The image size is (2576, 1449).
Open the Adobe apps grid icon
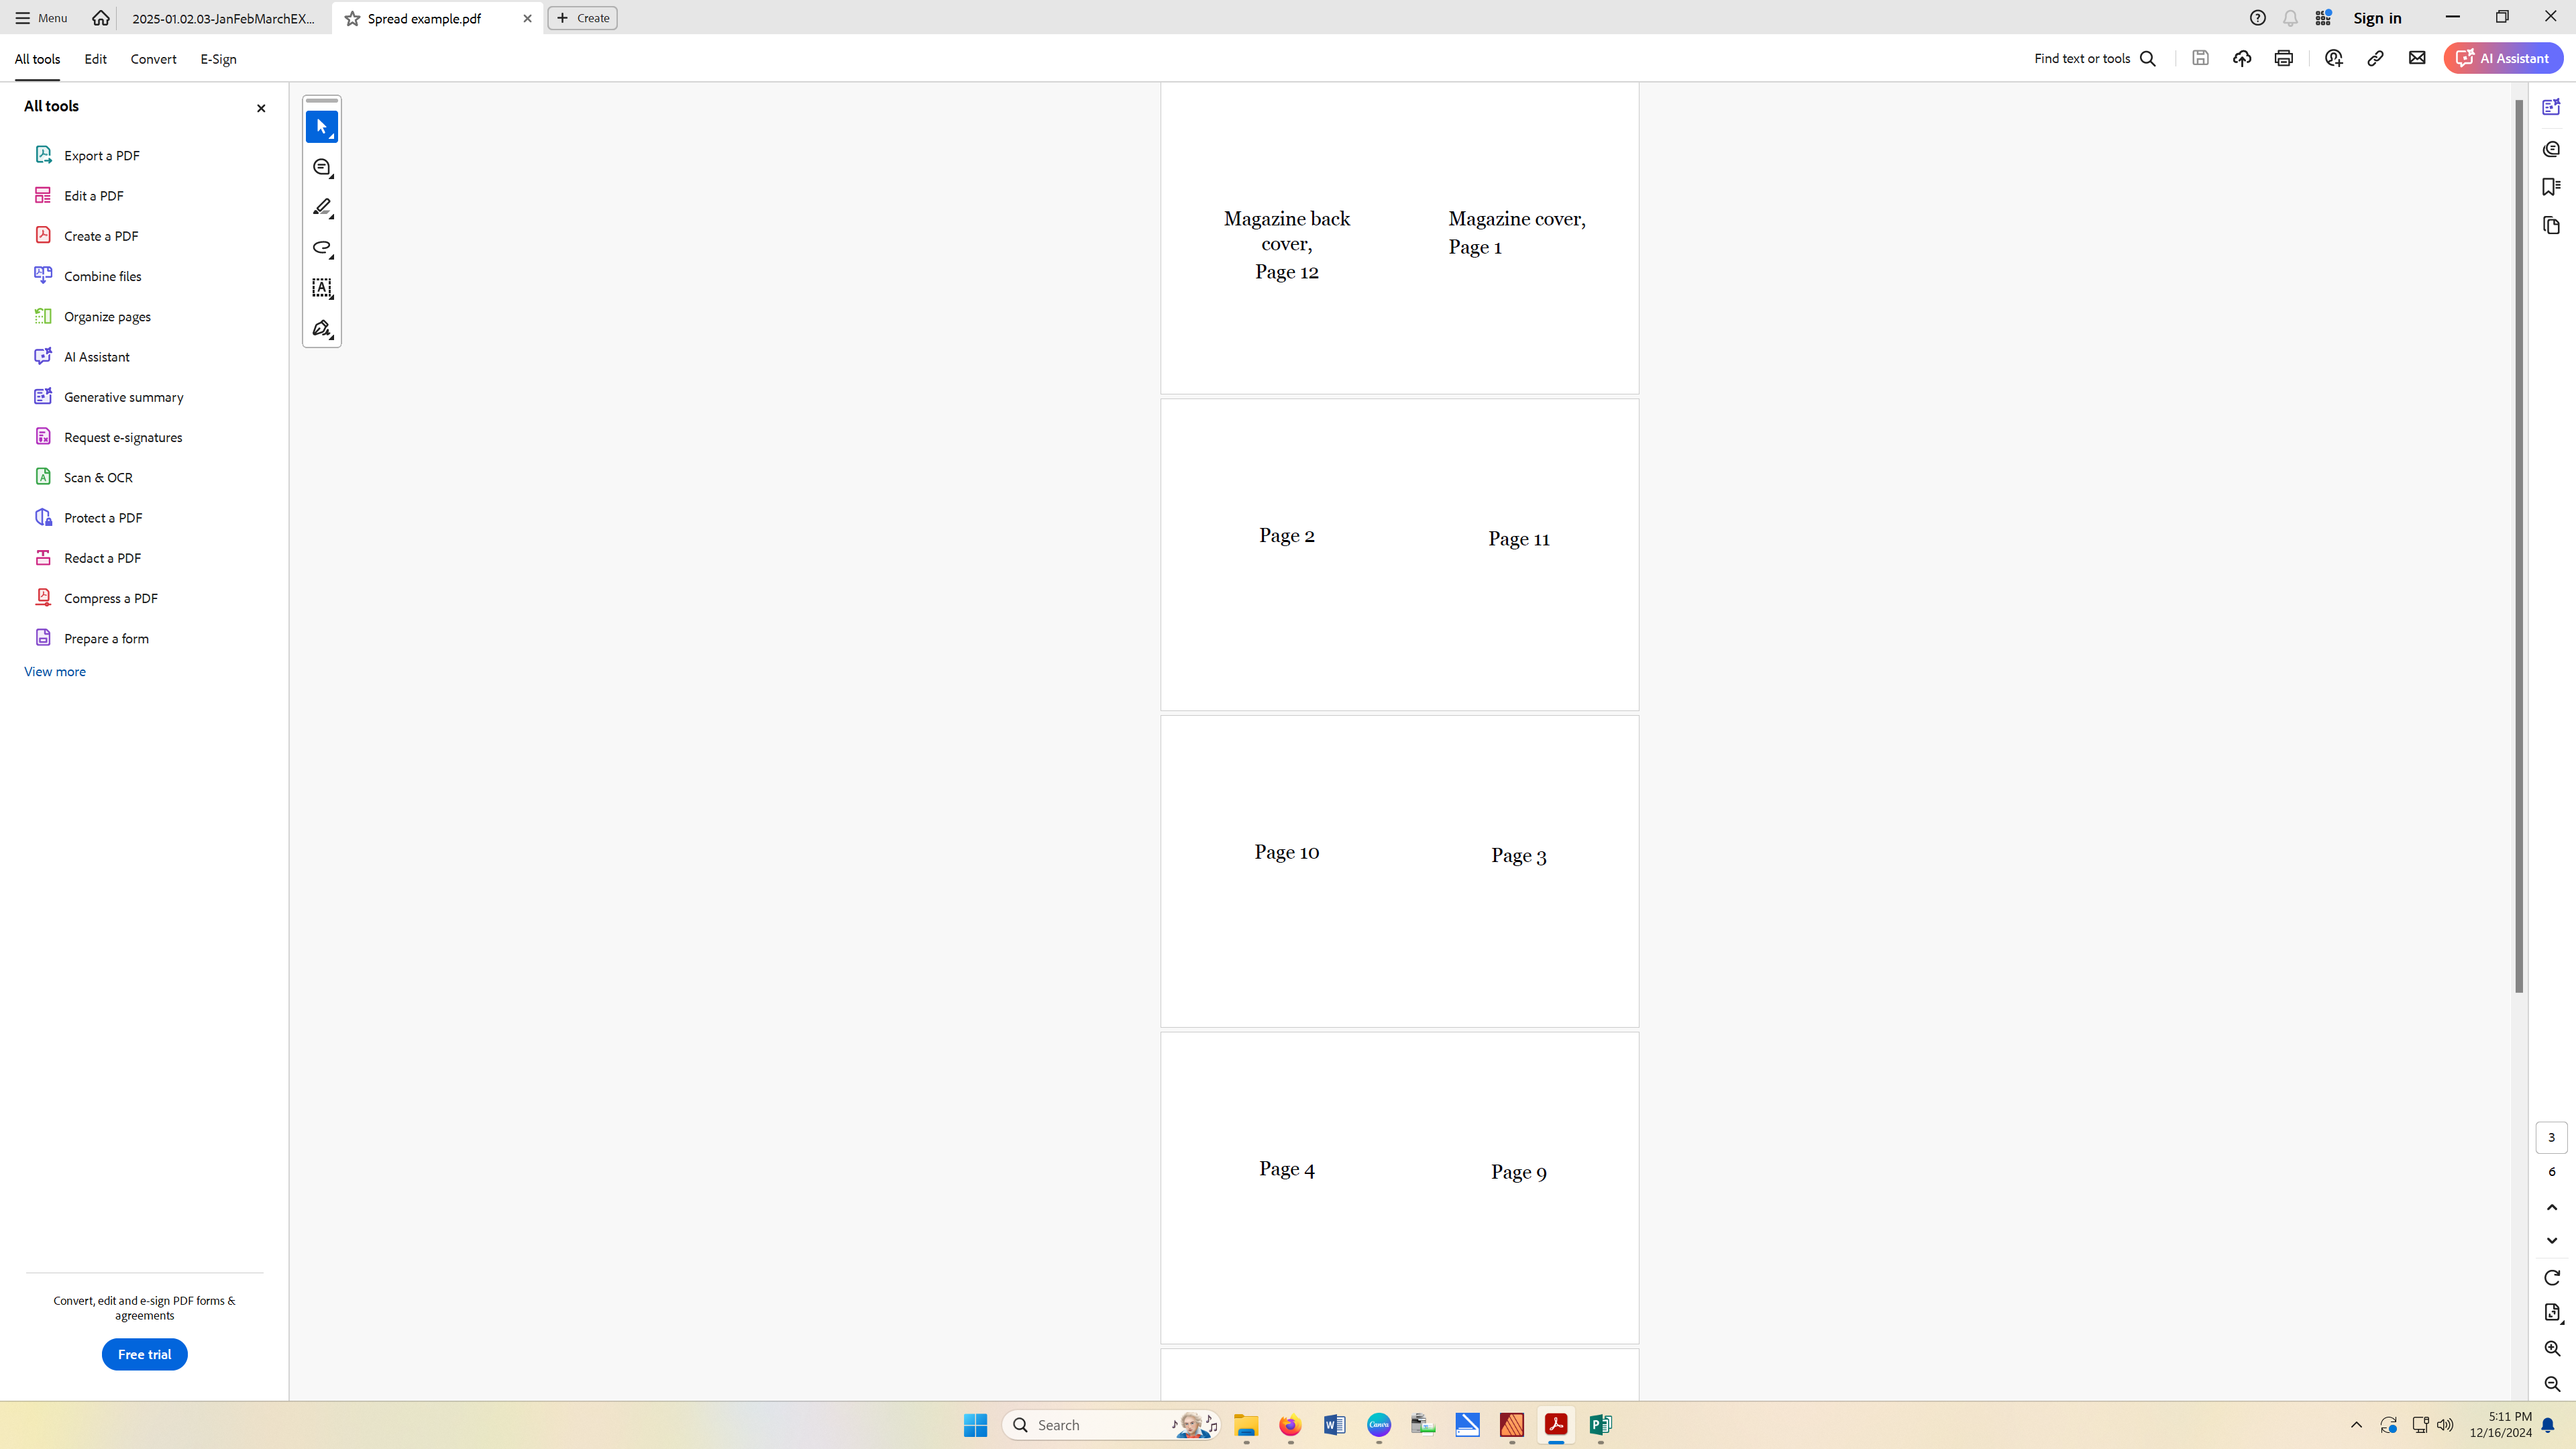coord(2323,18)
